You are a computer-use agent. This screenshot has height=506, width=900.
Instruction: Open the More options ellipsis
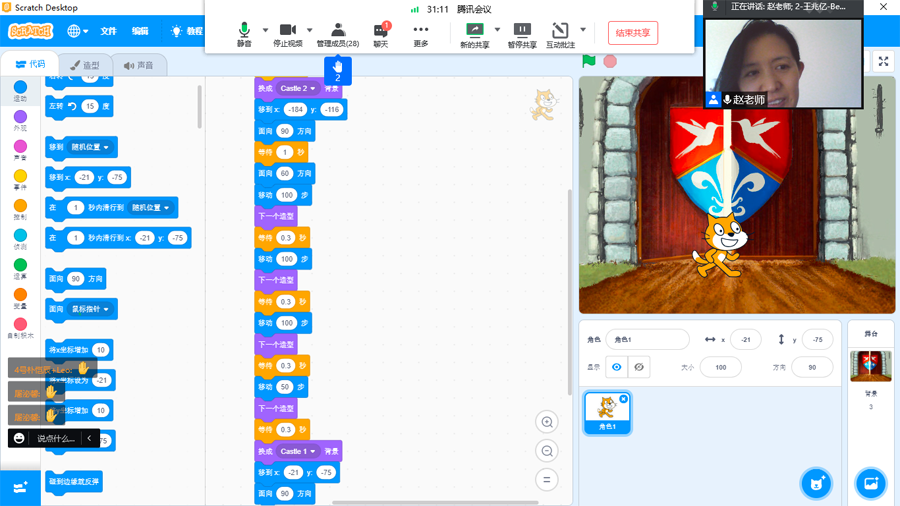[x=421, y=34]
